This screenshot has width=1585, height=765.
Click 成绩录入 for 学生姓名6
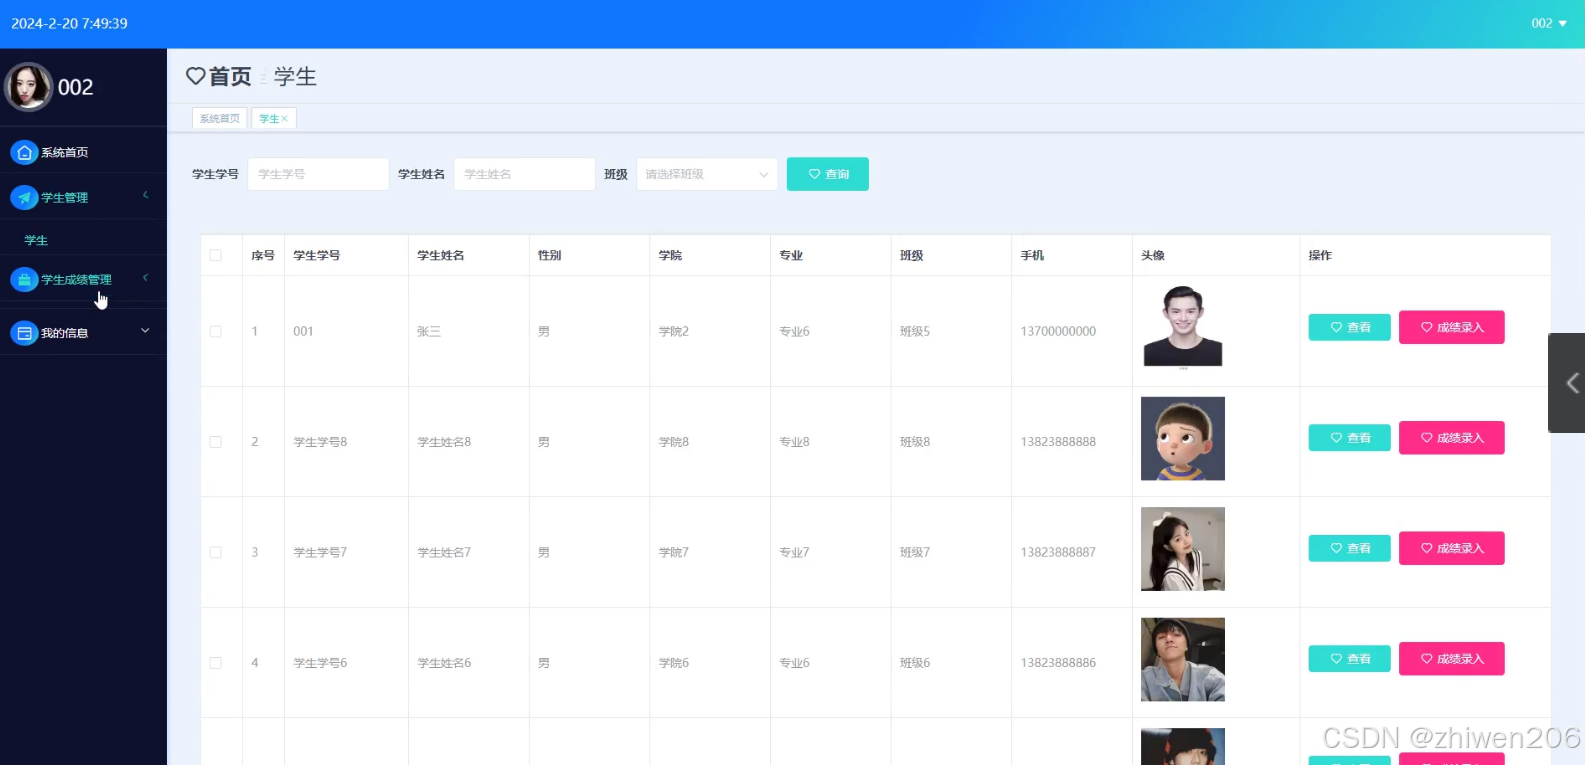click(1452, 659)
